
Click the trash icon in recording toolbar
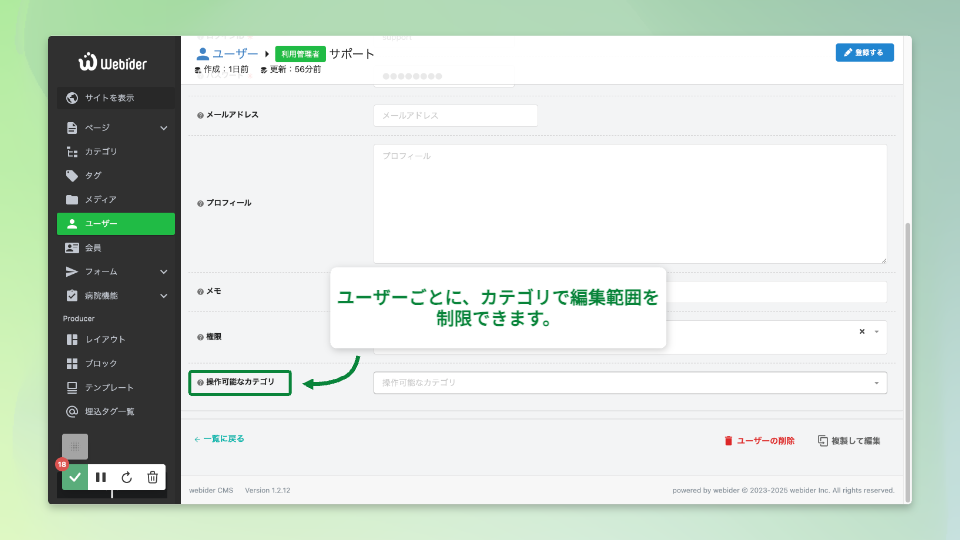(x=152, y=478)
